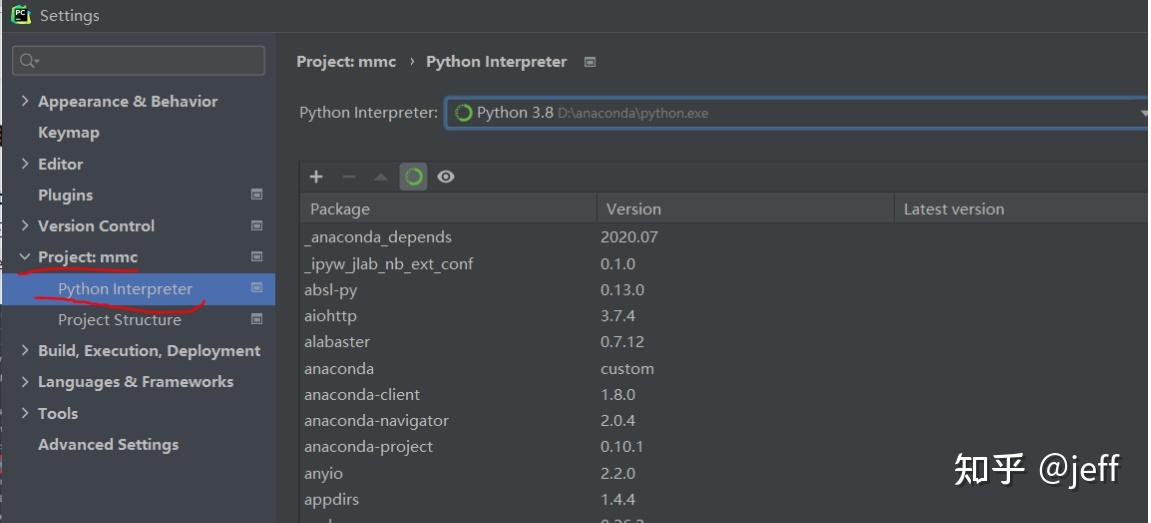Viewport: 1151px width, 523px height.
Task: Click the add package plus icon
Action: 316,177
